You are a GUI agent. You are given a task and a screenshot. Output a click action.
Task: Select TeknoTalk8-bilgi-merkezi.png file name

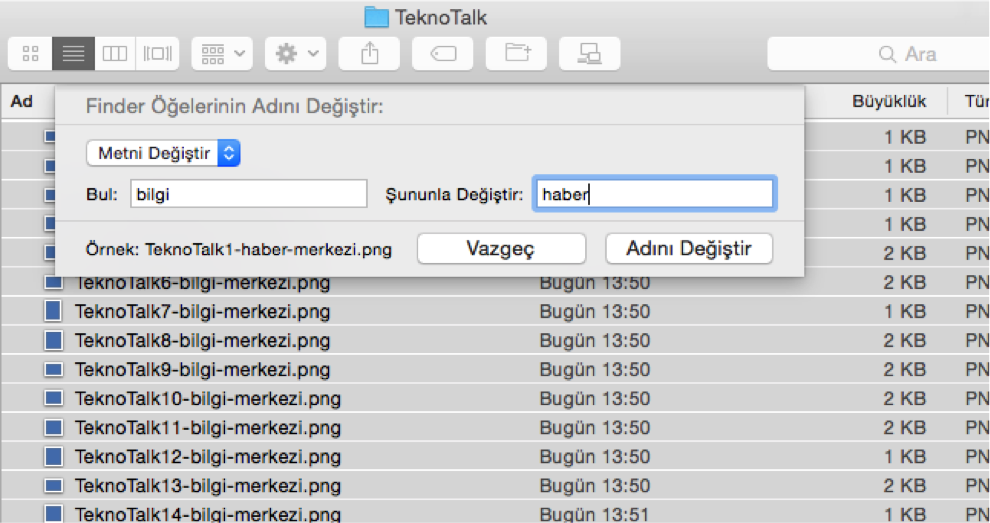202,340
